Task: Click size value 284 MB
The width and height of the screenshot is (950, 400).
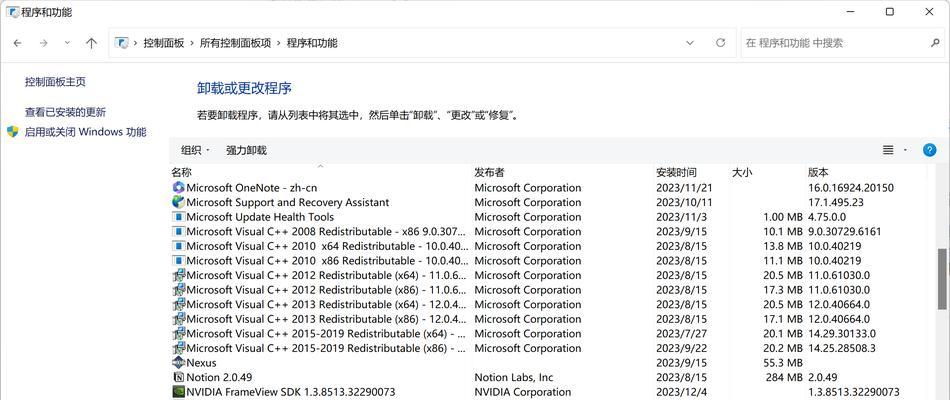Action: [x=786, y=377]
